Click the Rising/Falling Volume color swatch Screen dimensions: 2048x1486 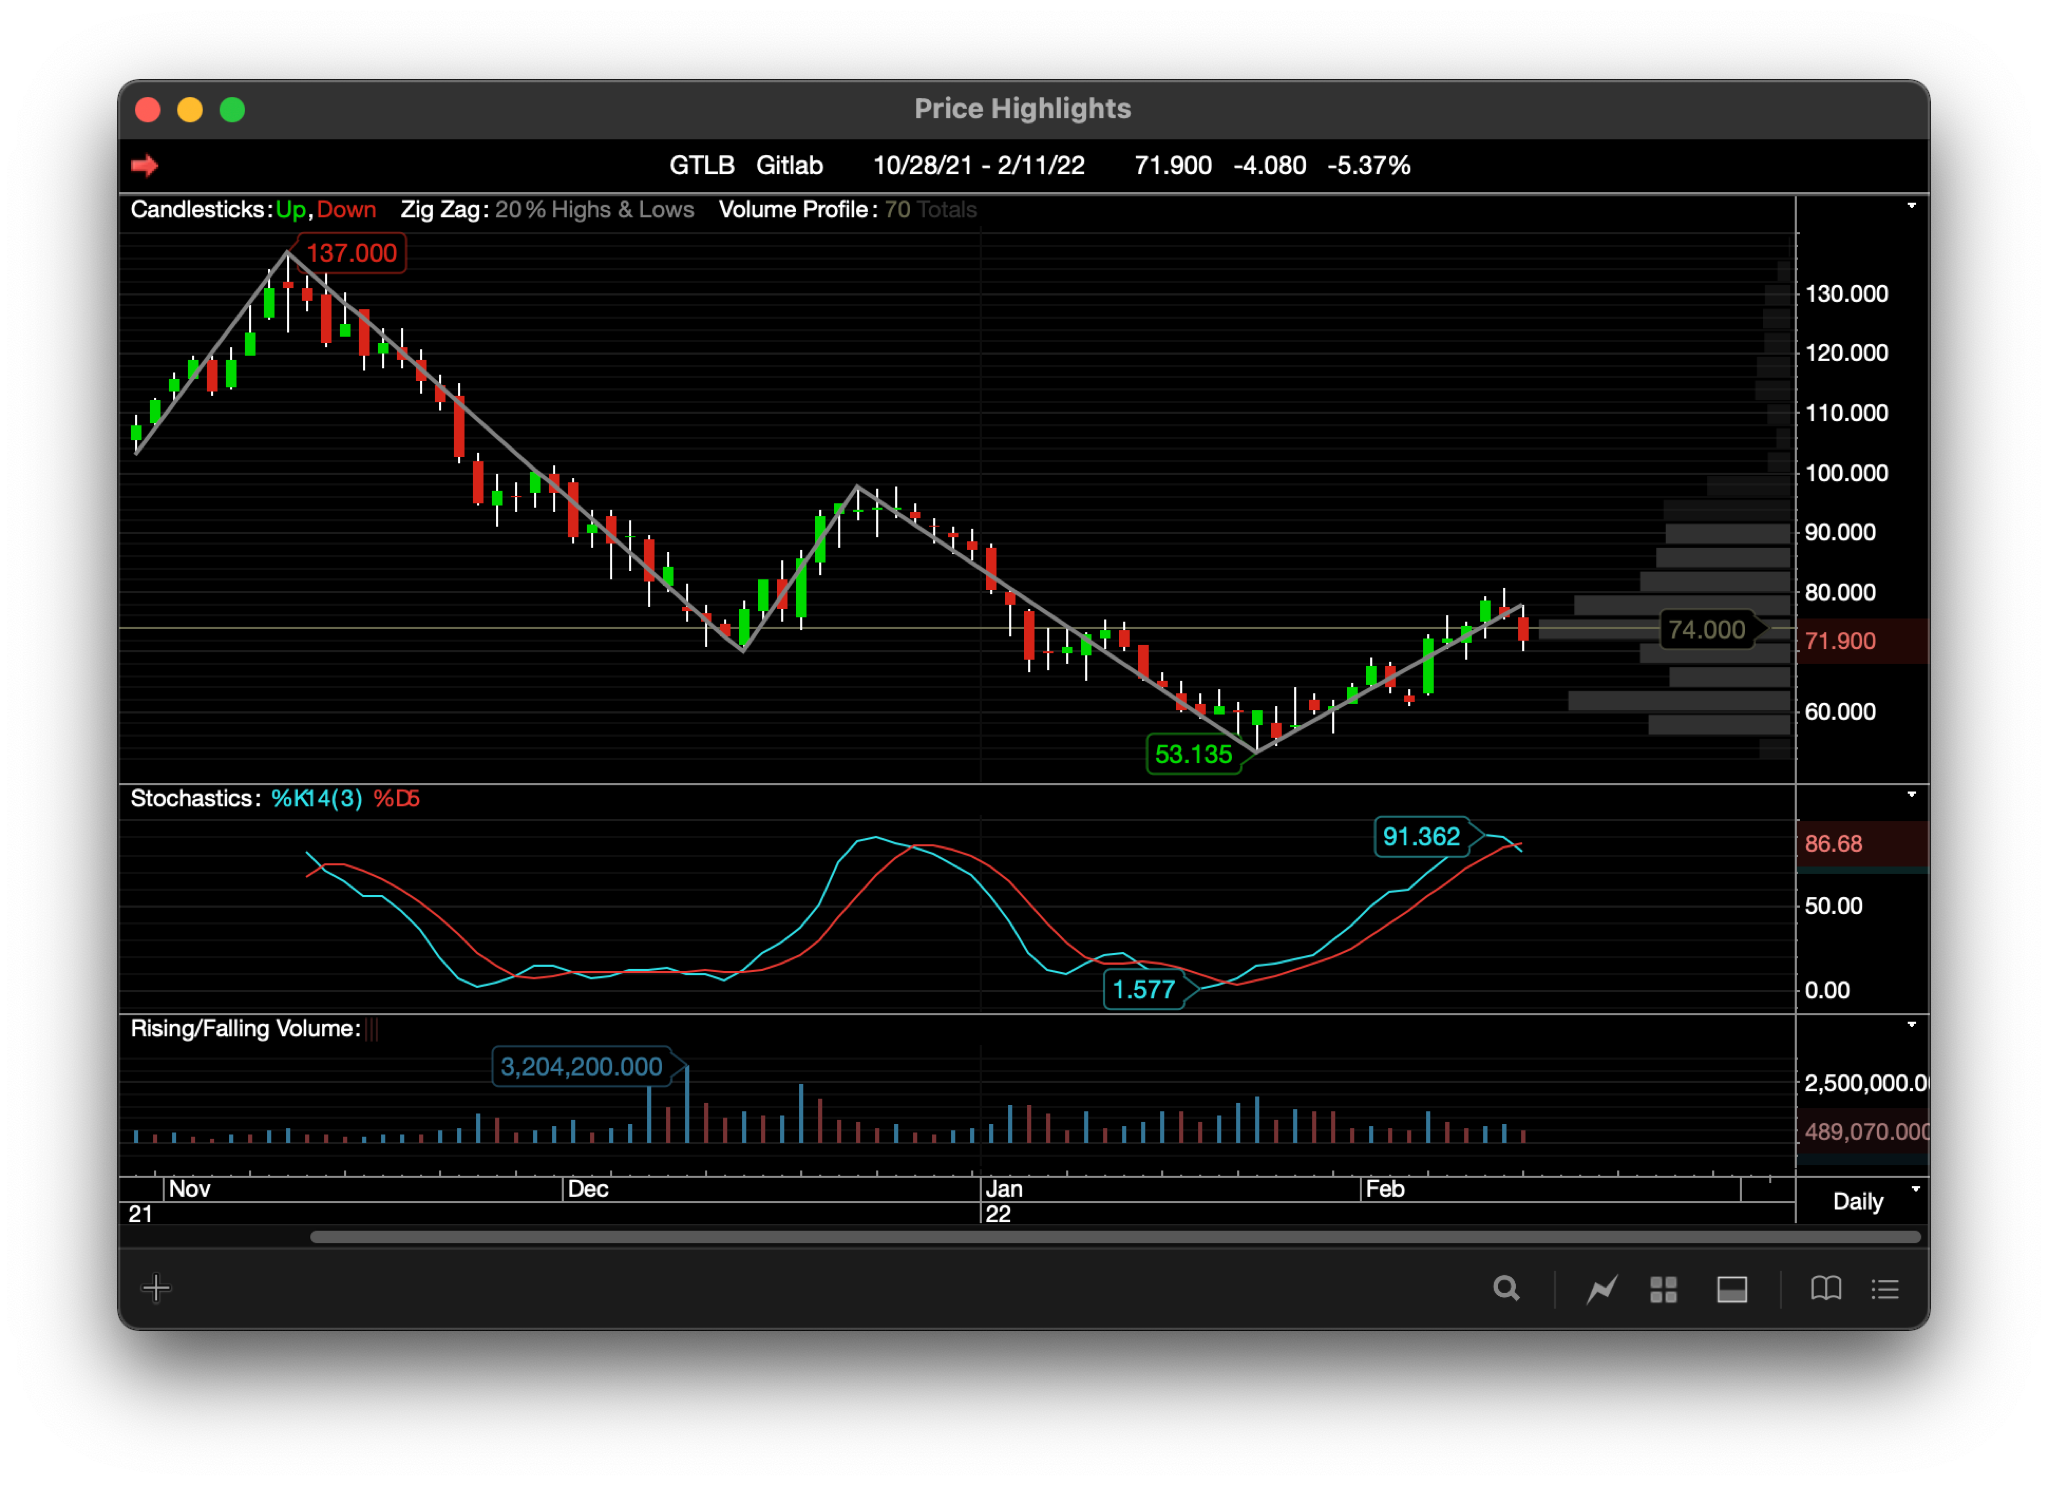point(372,1029)
